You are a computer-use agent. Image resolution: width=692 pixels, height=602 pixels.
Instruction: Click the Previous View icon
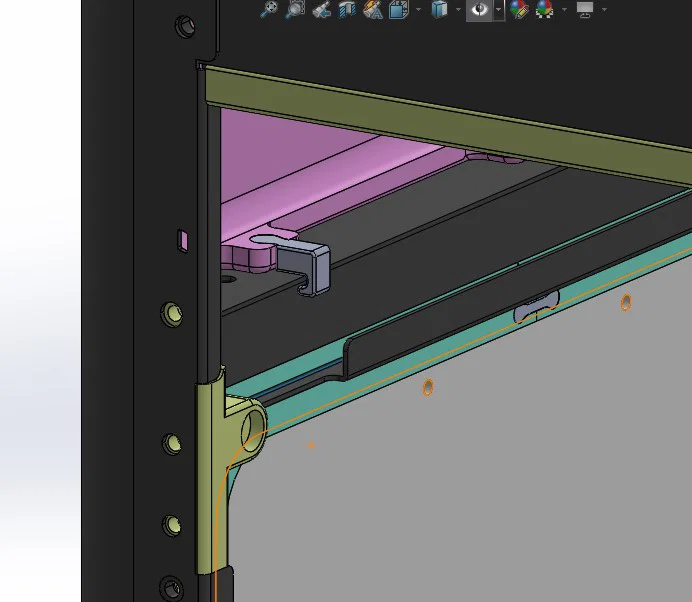click(x=322, y=9)
